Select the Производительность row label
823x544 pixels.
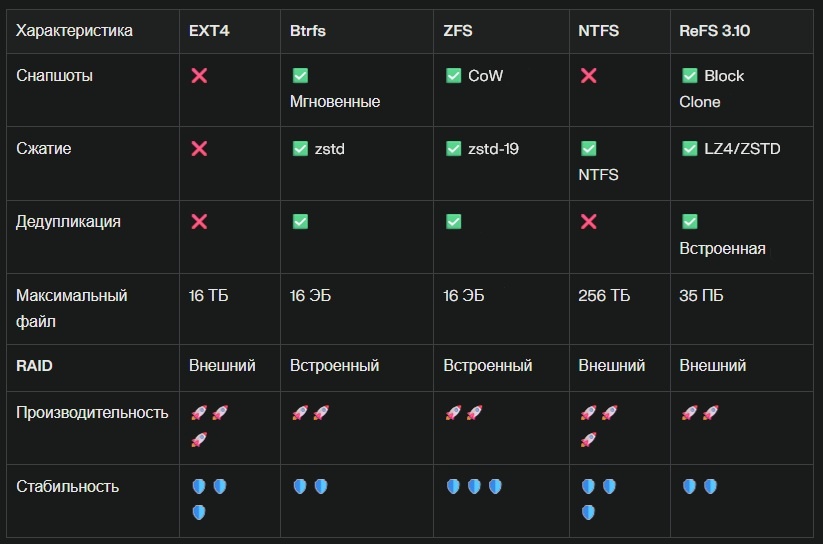pos(92,413)
